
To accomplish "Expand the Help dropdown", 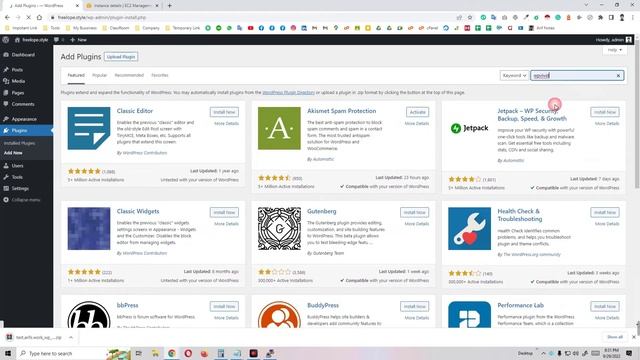I will click(x=614, y=50).
